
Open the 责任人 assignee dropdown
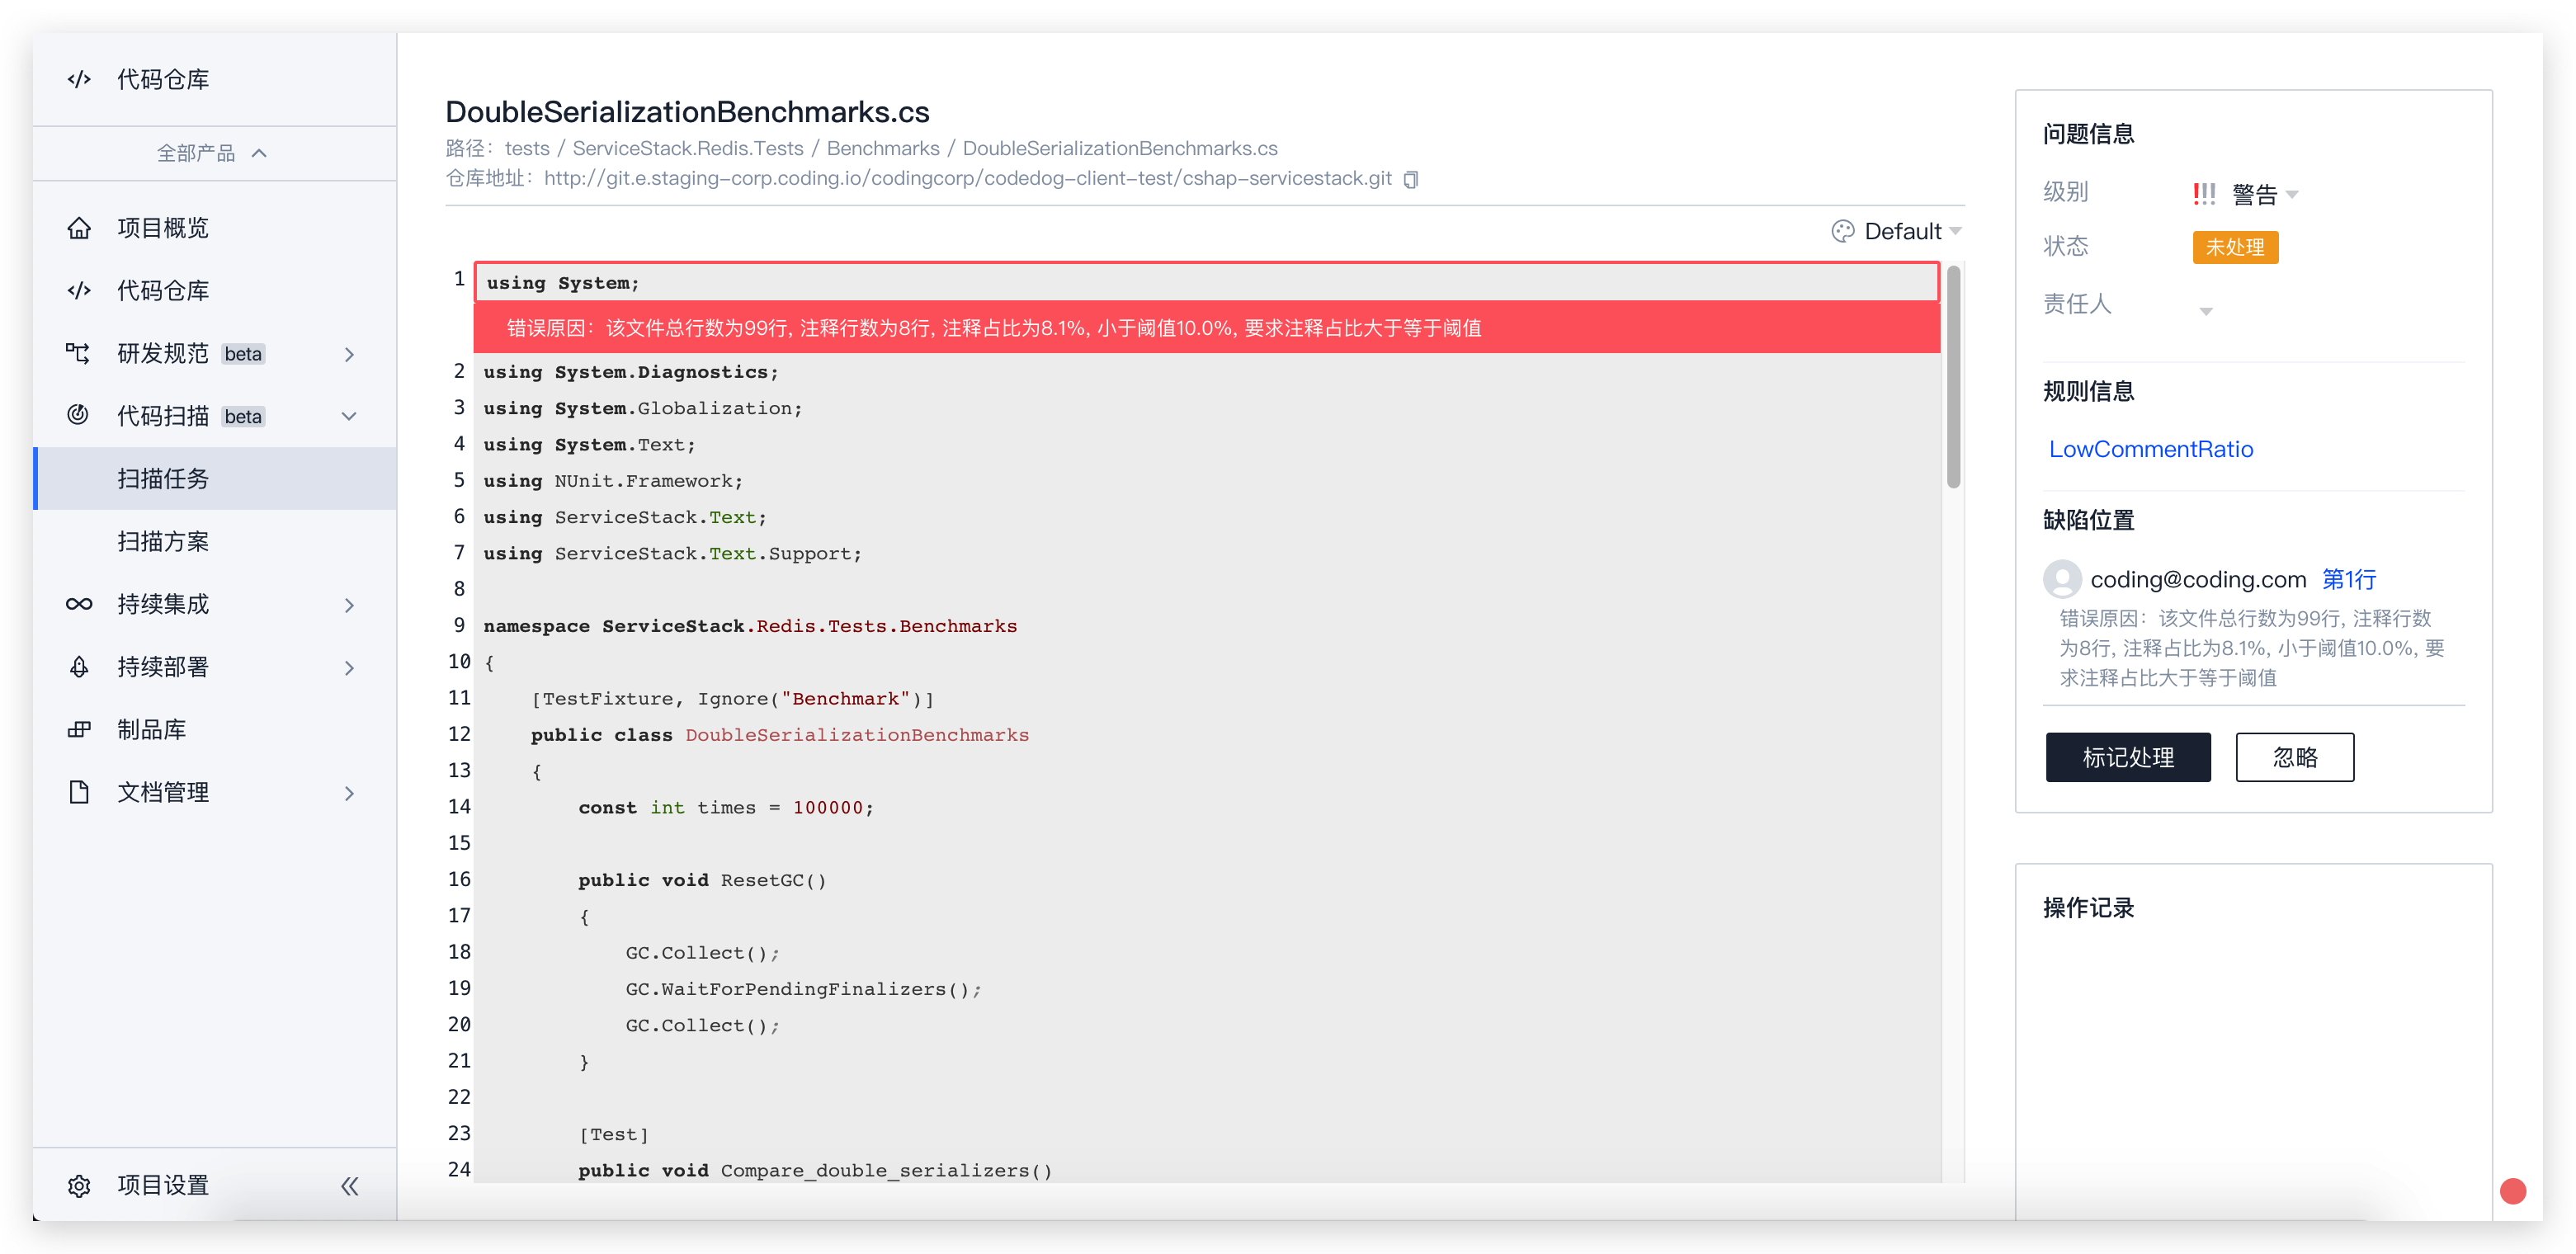[x=2205, y=311]
